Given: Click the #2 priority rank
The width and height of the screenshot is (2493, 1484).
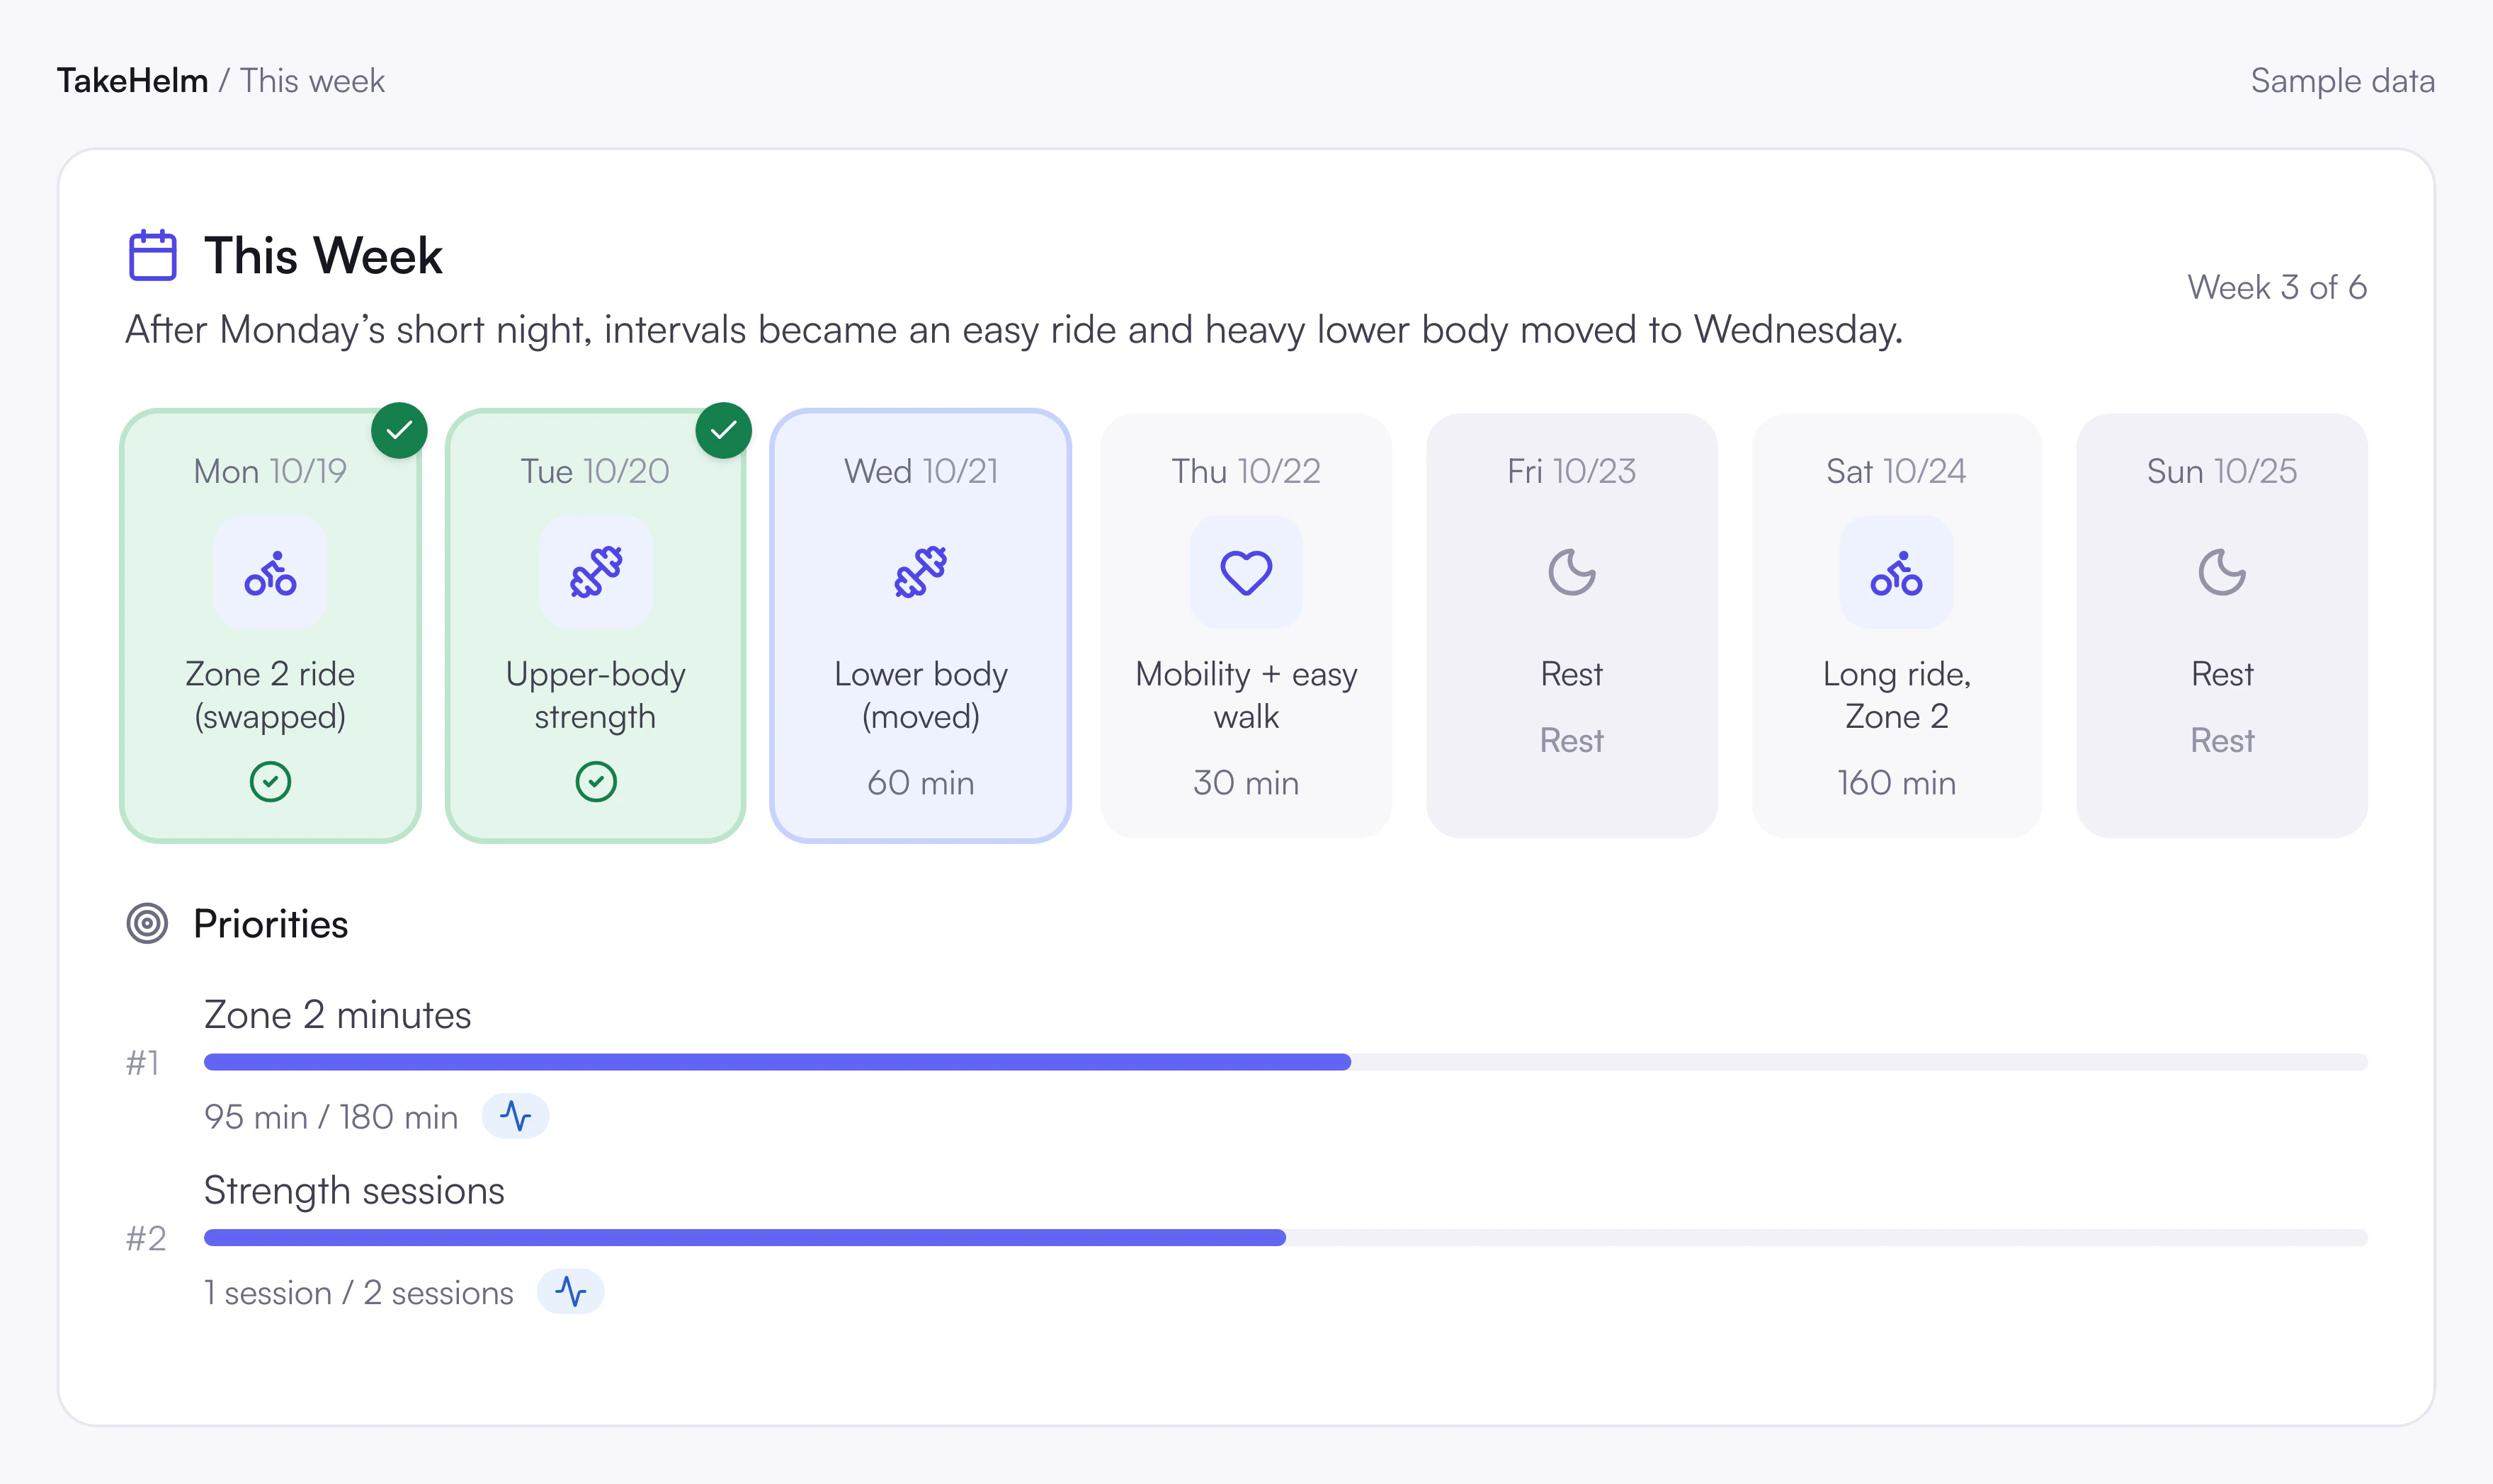Looking at the screenshot, I should point(146,1238).
